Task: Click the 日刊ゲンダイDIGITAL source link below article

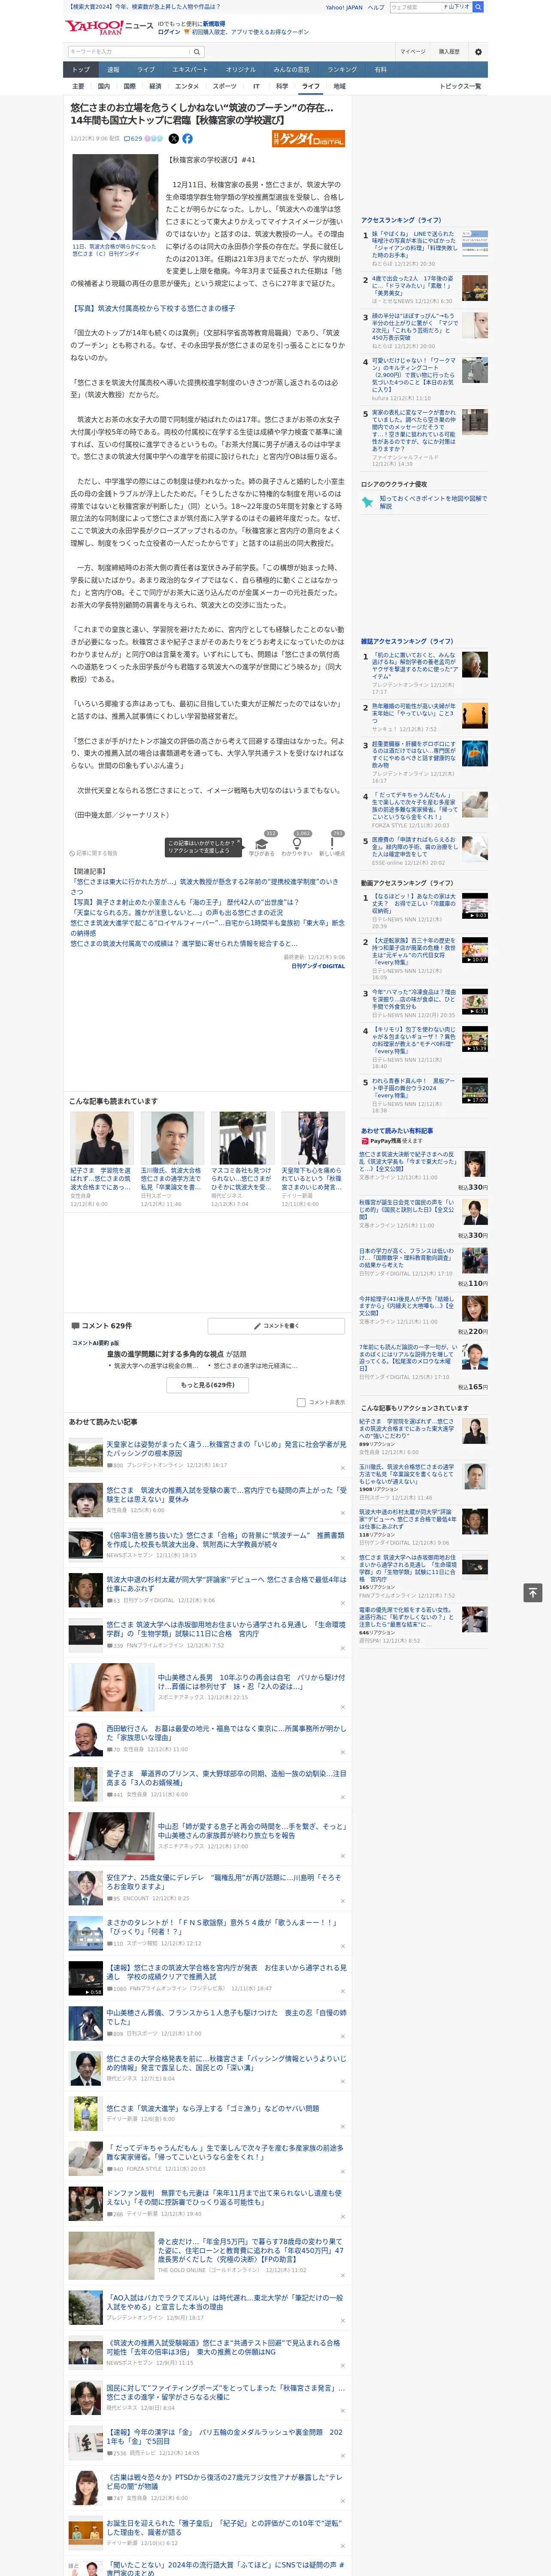Action: point(318,966)
